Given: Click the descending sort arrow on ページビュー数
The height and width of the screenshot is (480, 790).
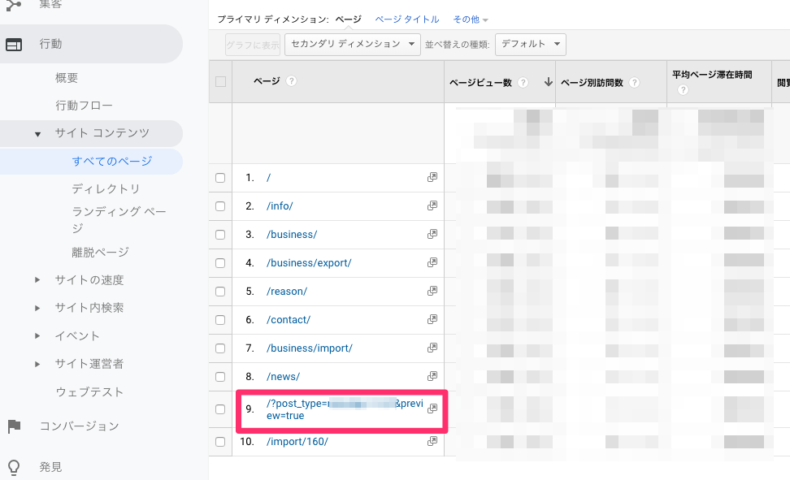Looking at the screenshot, I should [548, 82].
